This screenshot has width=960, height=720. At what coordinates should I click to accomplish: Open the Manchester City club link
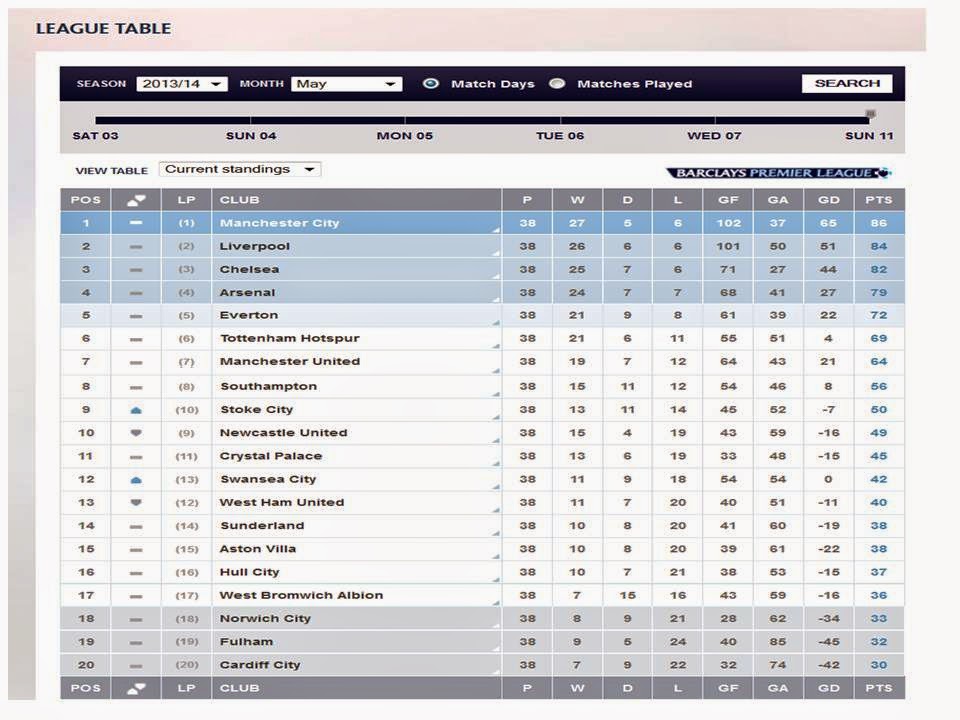pyautogui.click(x=279, y=223)
